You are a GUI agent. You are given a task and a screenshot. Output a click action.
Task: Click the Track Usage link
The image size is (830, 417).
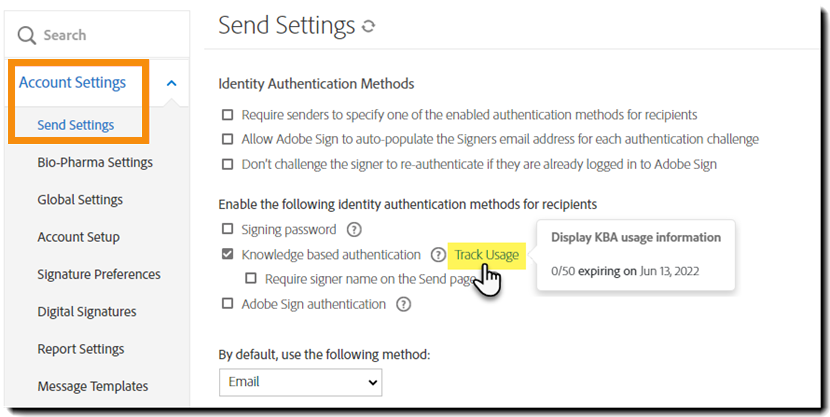(486, 255)
